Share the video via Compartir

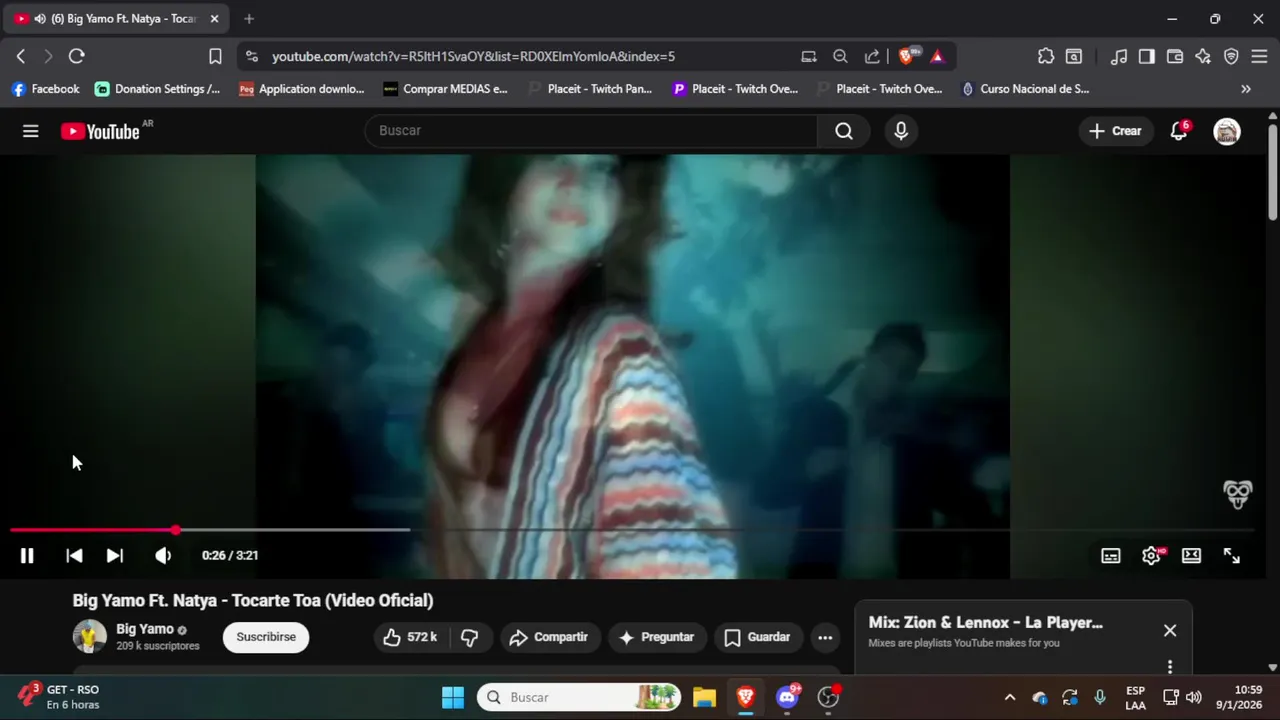[x=548, y=637]
